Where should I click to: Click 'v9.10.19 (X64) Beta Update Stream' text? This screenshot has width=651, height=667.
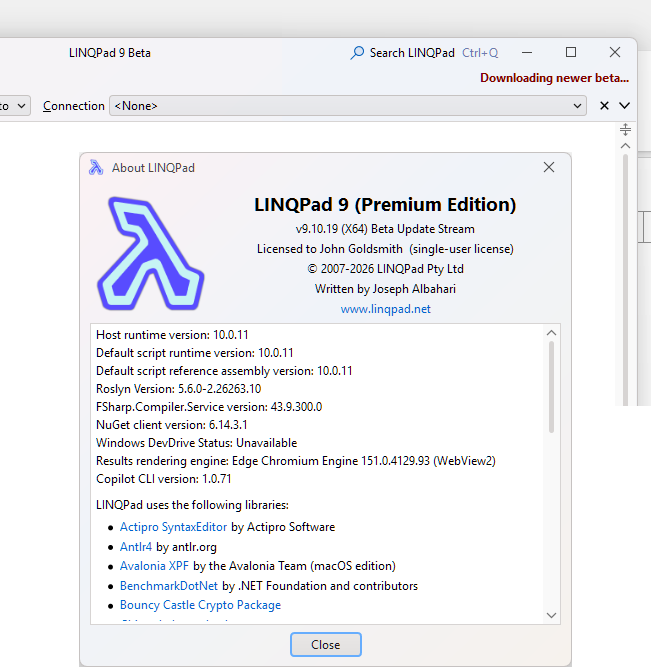pos(385,229)
